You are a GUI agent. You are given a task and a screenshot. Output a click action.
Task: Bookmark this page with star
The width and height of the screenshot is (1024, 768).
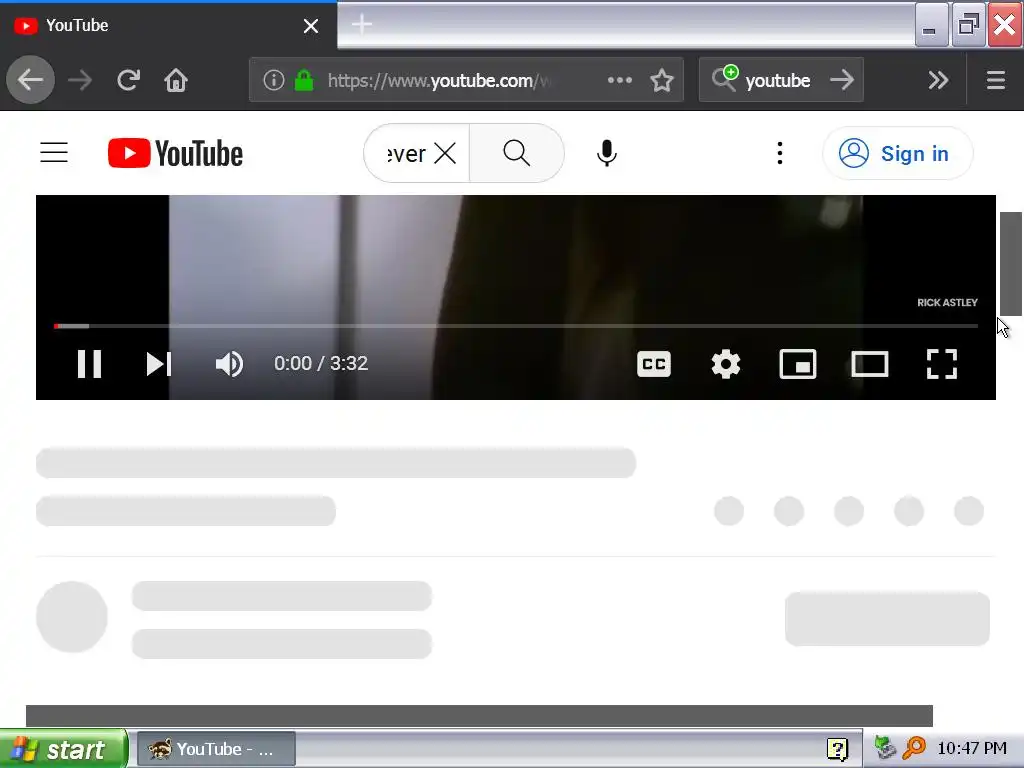click(x=662, y=80)
